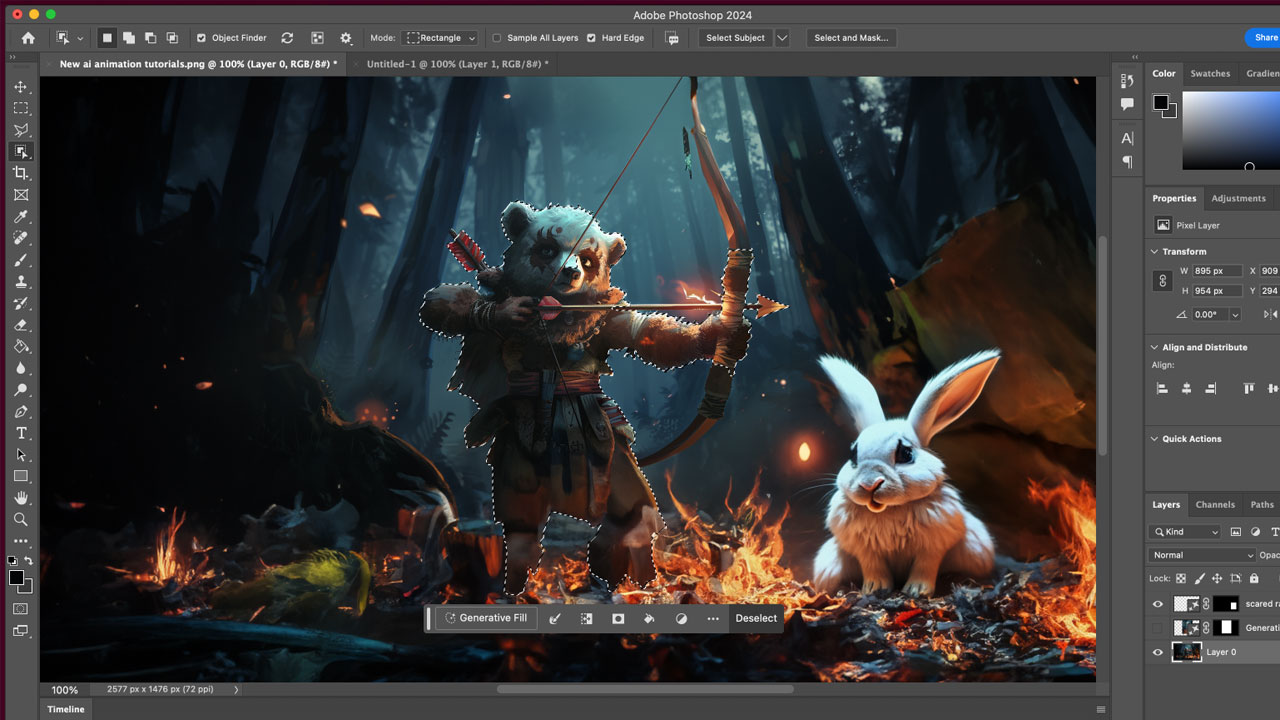The height and width of the screenshot is (720, 1280).
Task: Click Modify Selection icon in taskbar
Action: click(x=555, y=618)
